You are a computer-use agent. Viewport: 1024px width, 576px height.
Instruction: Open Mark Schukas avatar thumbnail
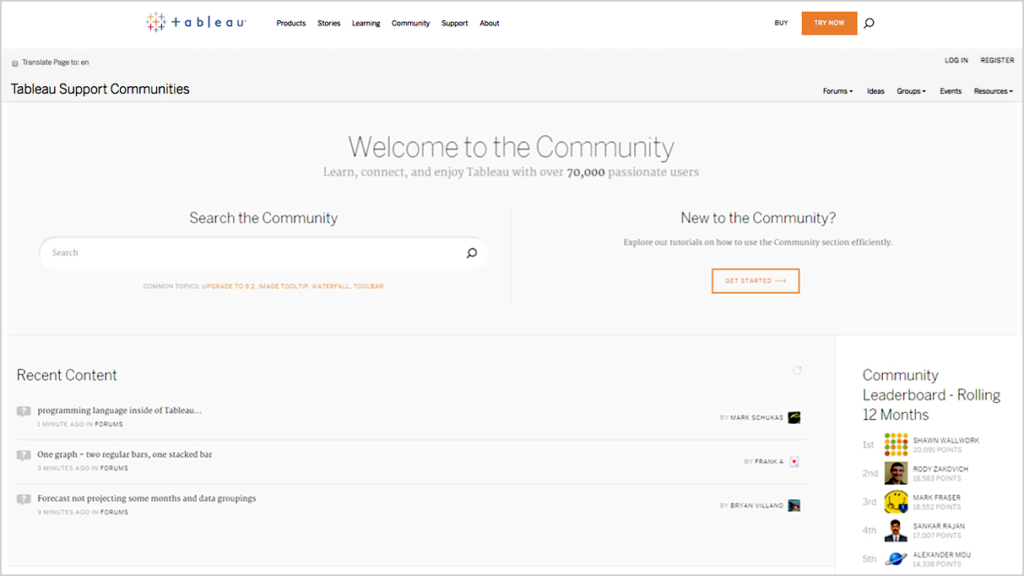pyautogui.click(x=794, y=417)
